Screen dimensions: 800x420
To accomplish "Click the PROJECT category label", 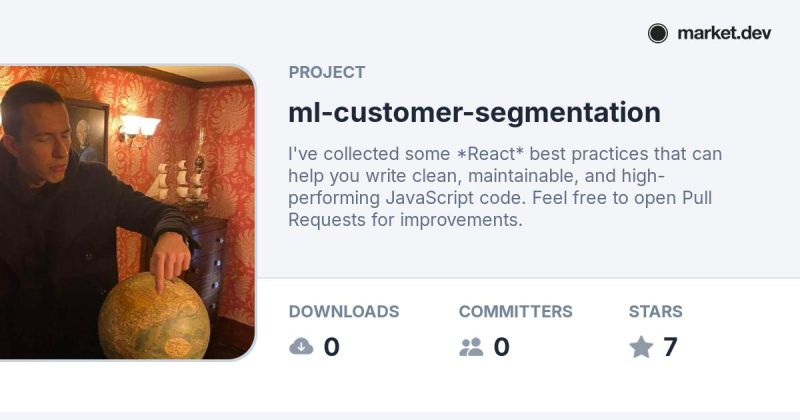I will (326, 72).
